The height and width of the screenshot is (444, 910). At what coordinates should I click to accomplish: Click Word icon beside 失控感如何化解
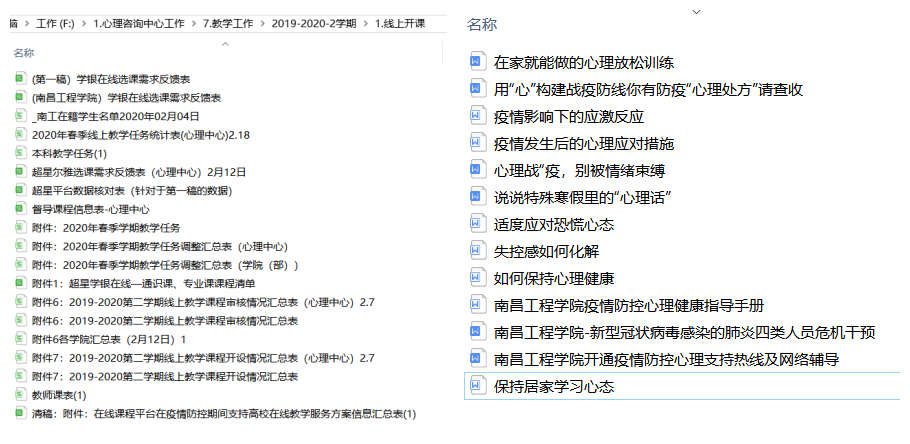click(x=477, y=251)
